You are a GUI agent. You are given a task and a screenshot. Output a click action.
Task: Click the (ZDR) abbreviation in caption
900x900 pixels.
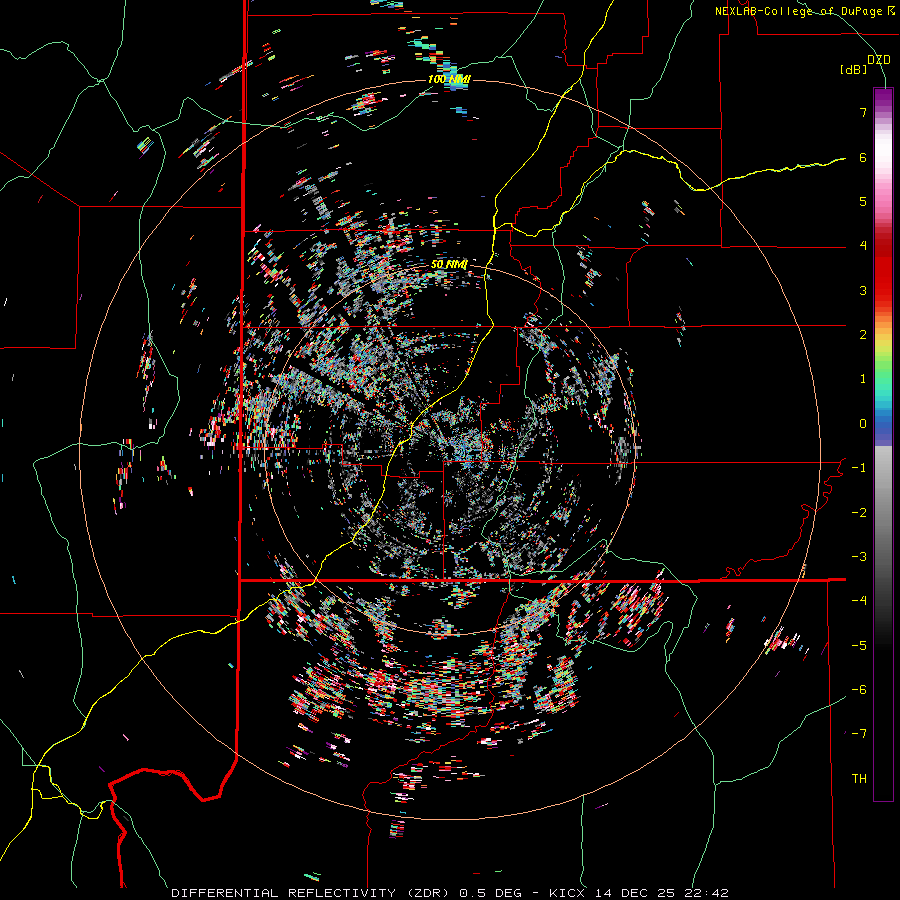pyautogui.click(x=428, y=893)
